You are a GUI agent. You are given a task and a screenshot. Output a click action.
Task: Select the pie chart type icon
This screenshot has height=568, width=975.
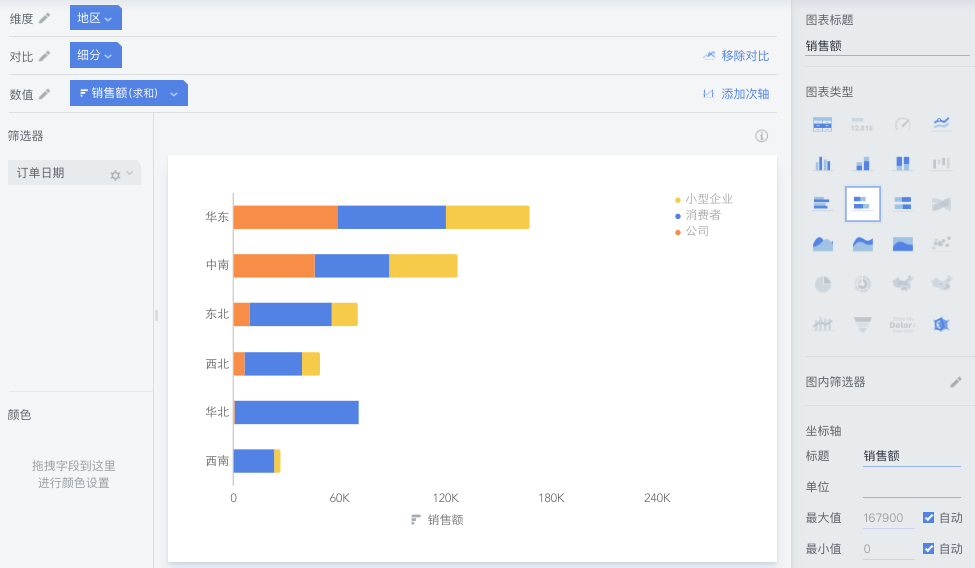pos(823,284)
